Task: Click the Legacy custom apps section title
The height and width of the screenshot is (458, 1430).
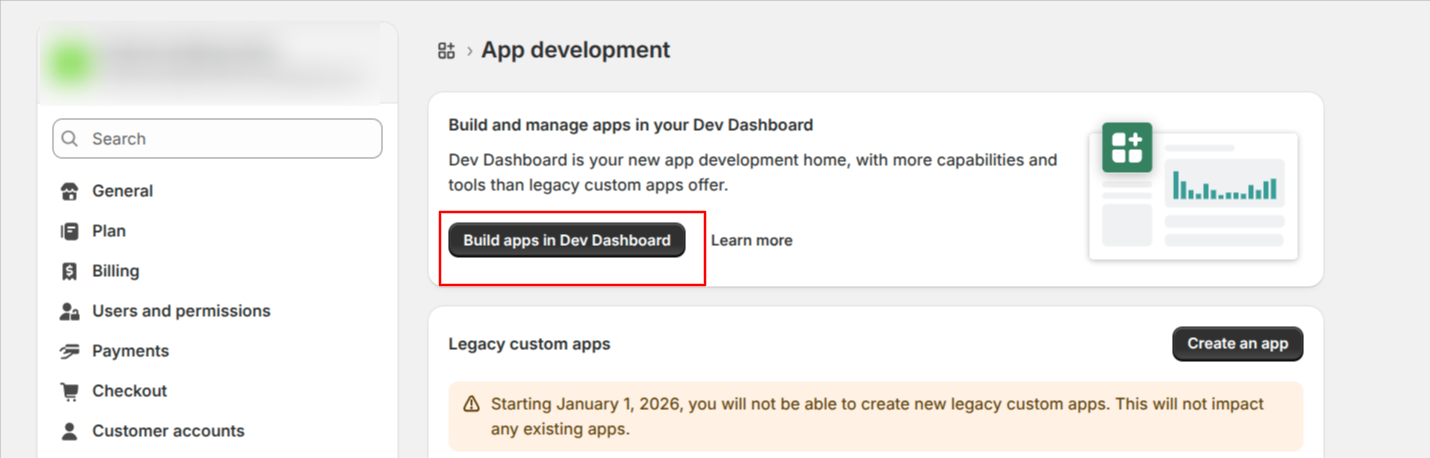Action: click(529, 344)
